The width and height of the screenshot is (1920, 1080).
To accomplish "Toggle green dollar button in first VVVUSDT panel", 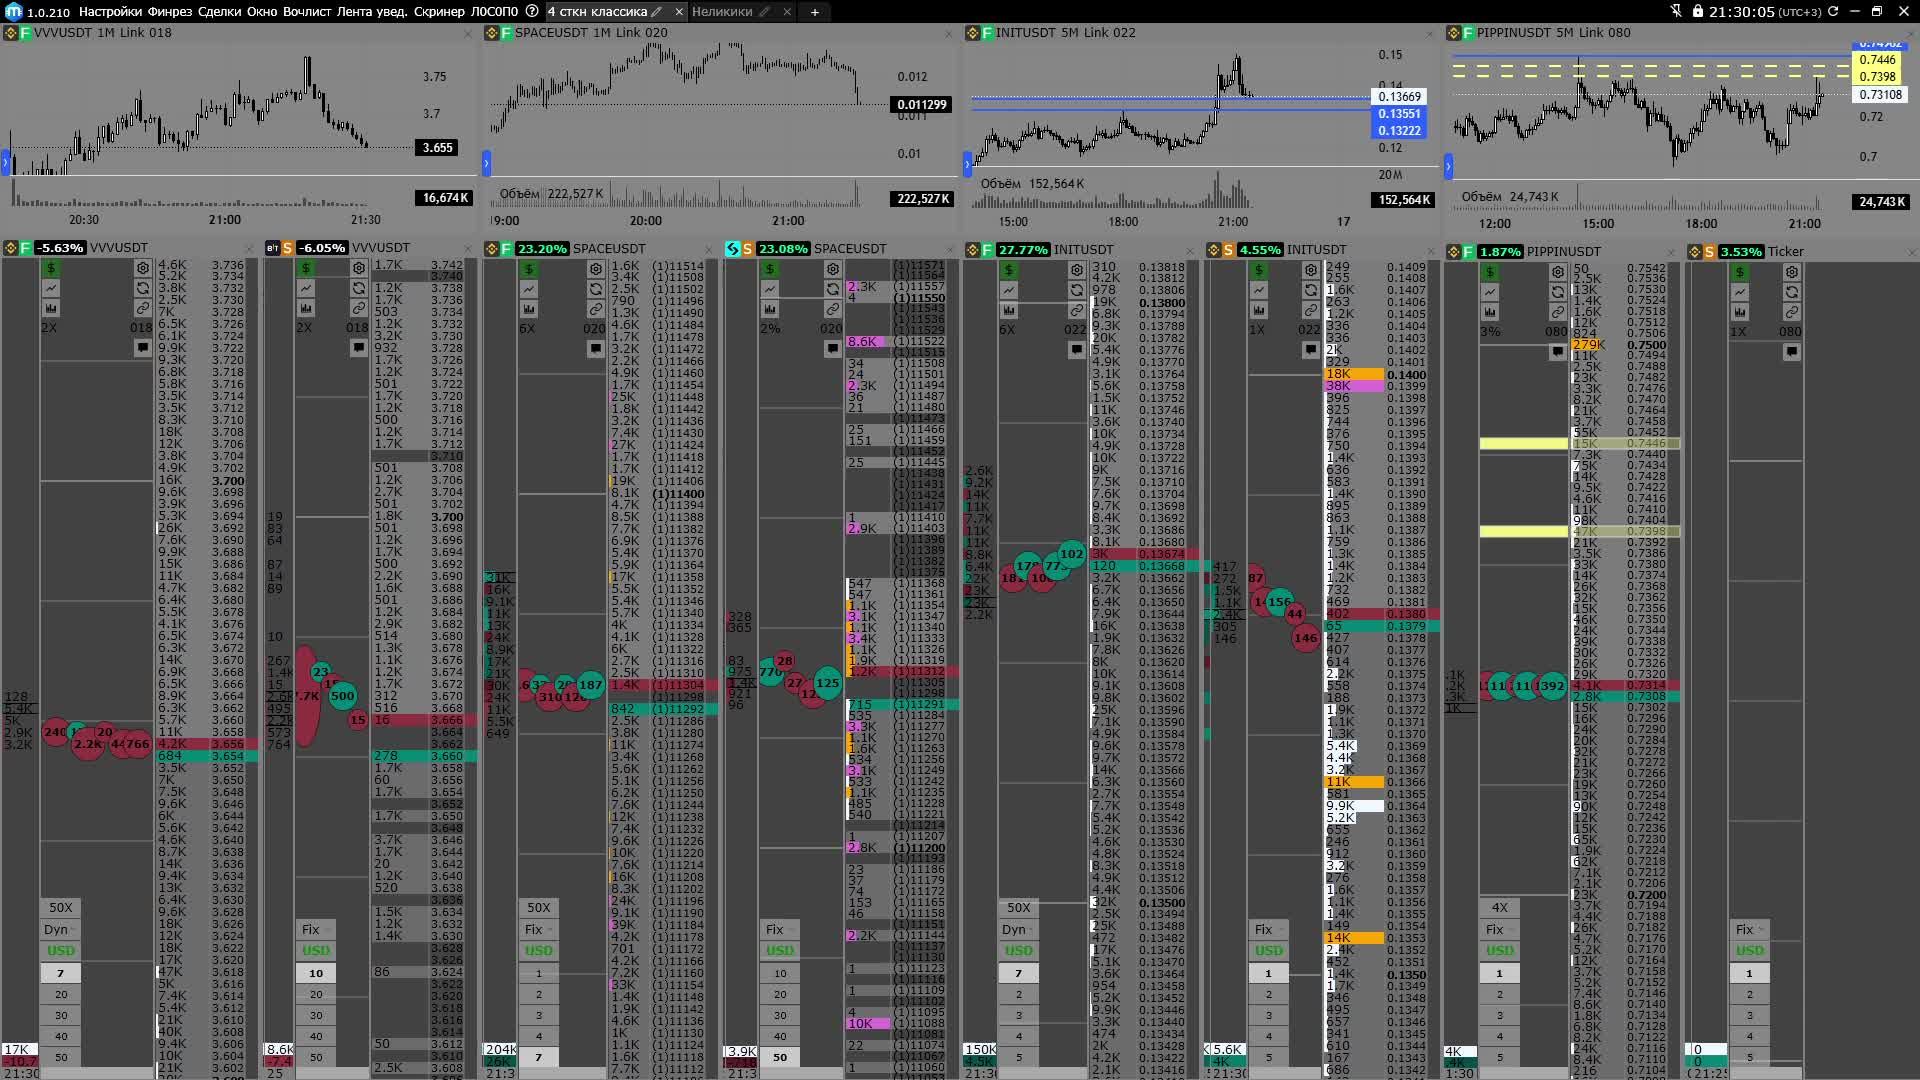I will coord(51,269).
